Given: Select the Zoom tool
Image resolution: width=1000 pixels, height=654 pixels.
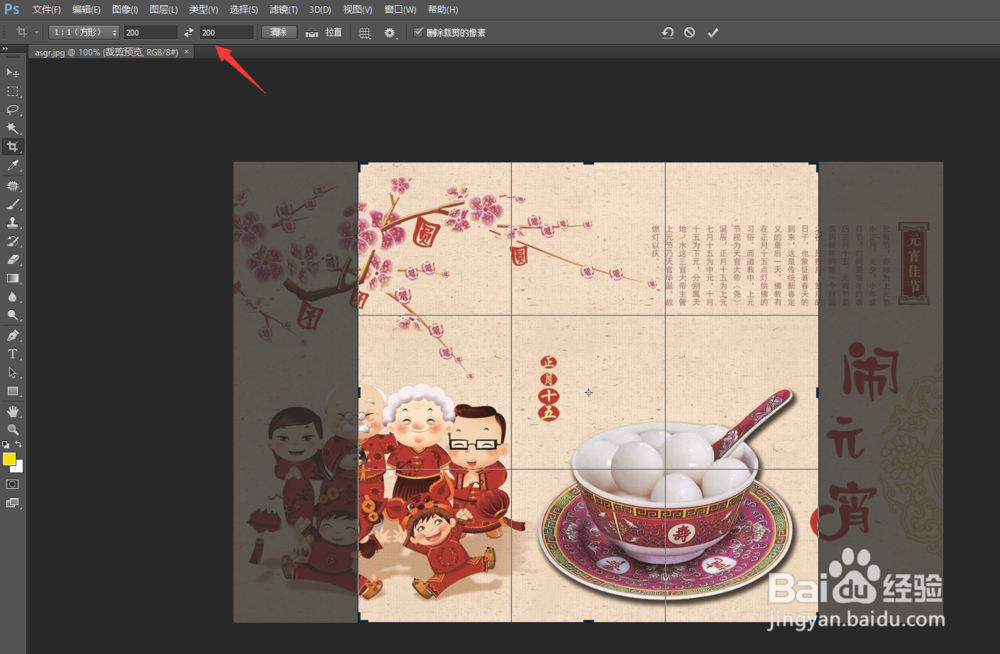Looking at the screenshot, I should coord(12,430).
